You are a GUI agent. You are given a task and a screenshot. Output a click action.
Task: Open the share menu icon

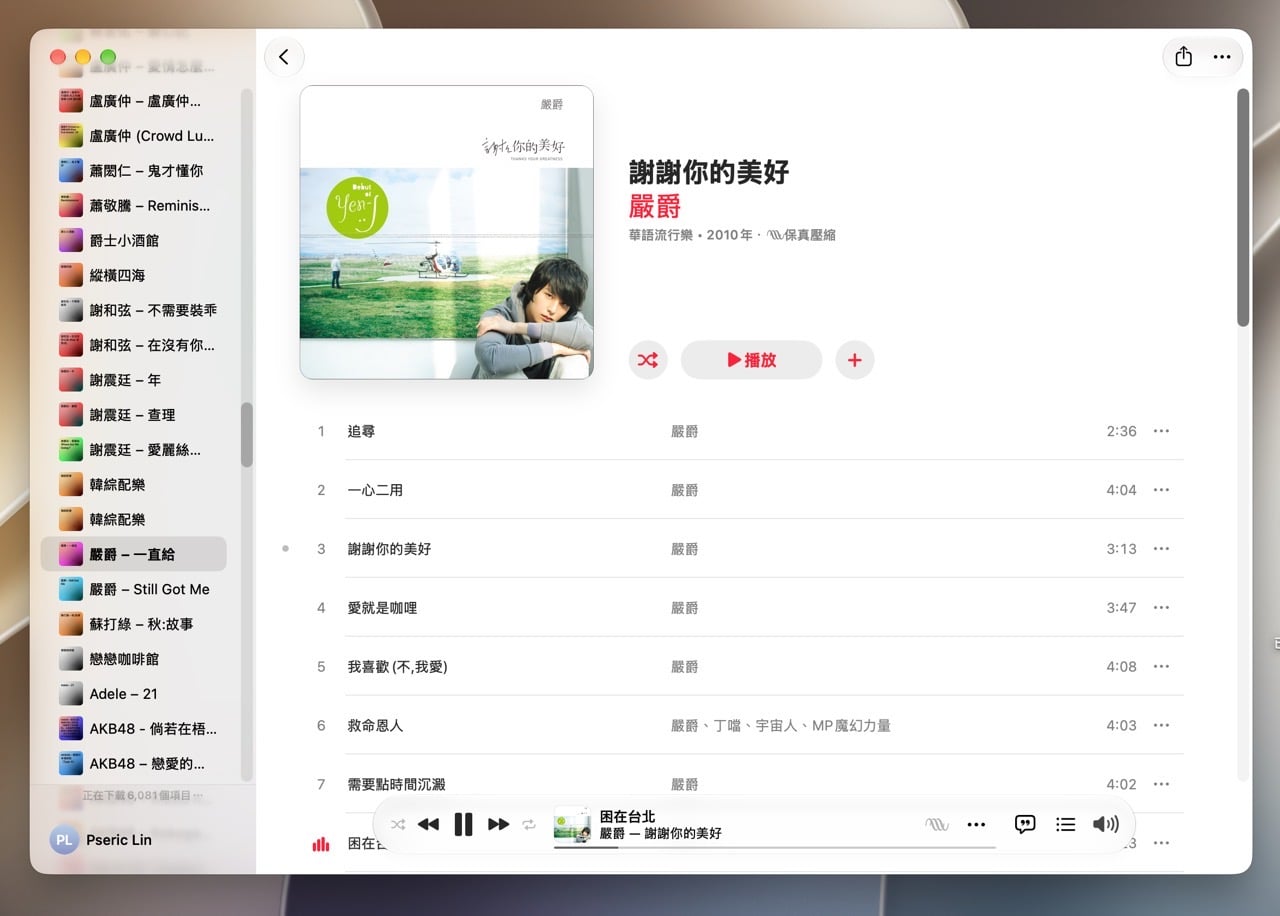1184,57
